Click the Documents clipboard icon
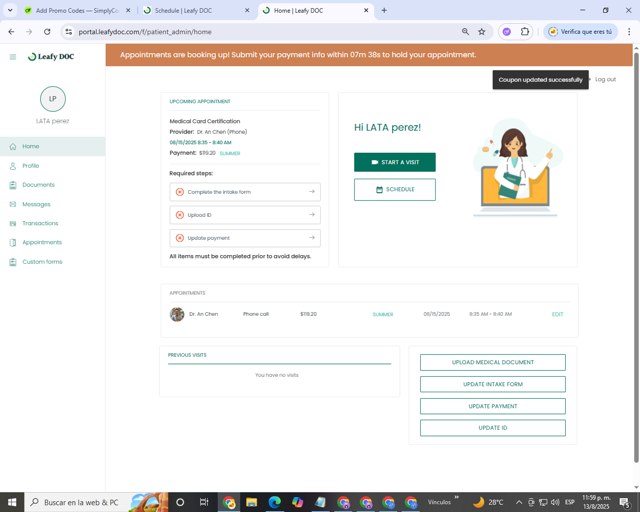 (13, 185)
